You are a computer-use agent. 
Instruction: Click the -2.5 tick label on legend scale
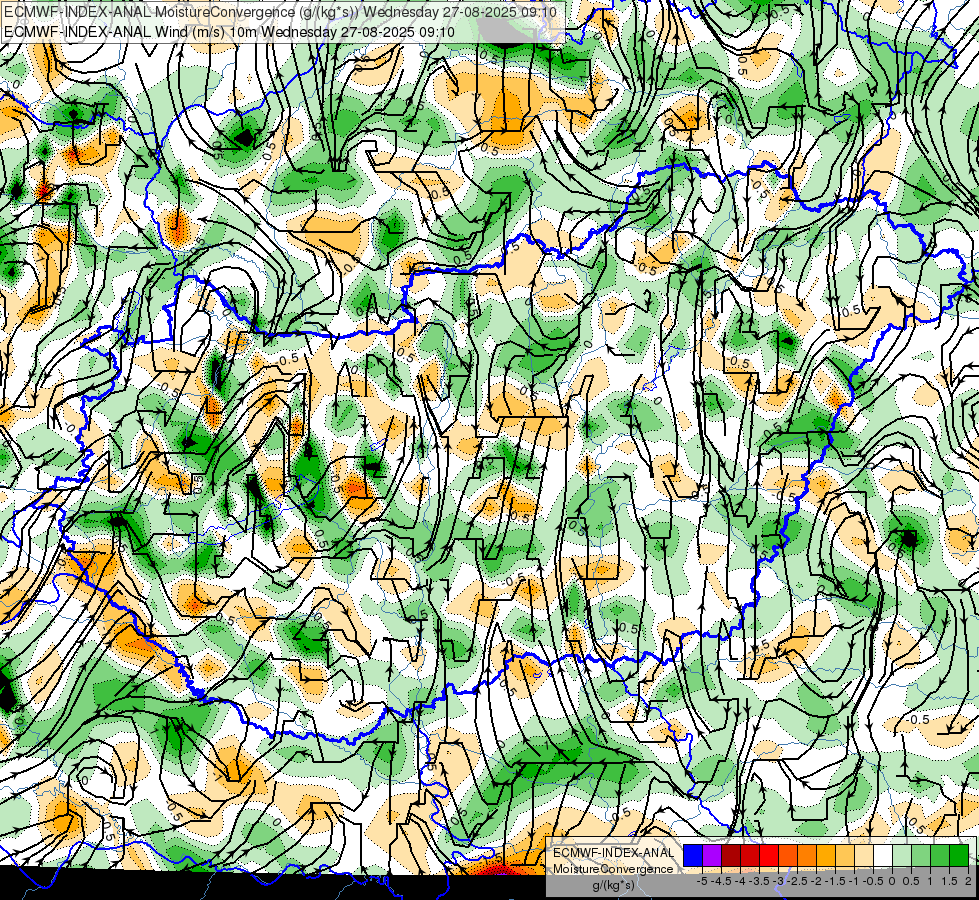(798, 881)
